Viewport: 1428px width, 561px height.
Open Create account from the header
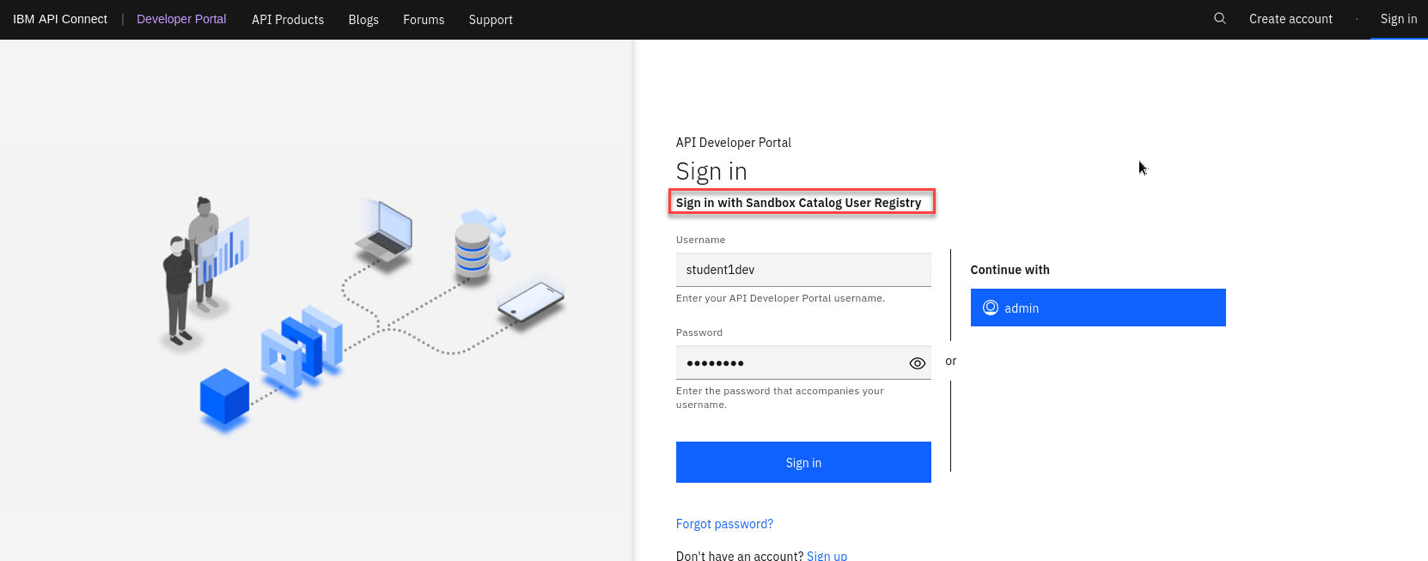point(1290,19)
